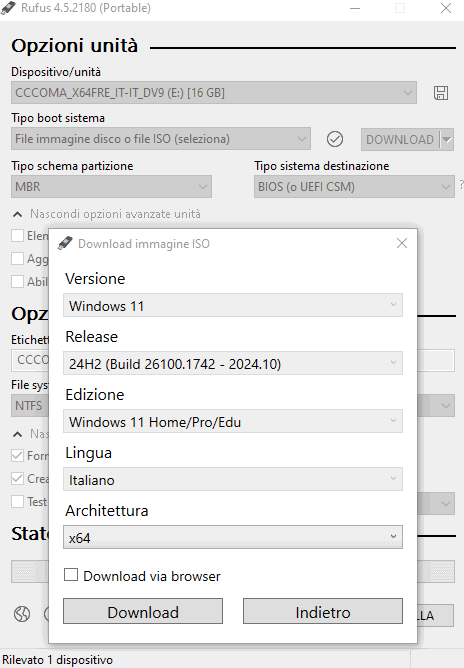The width and height of the screenshot is (464, 668).
Task: Open the Lingua dropdown set to Italiano
Action: click(233, 479)
